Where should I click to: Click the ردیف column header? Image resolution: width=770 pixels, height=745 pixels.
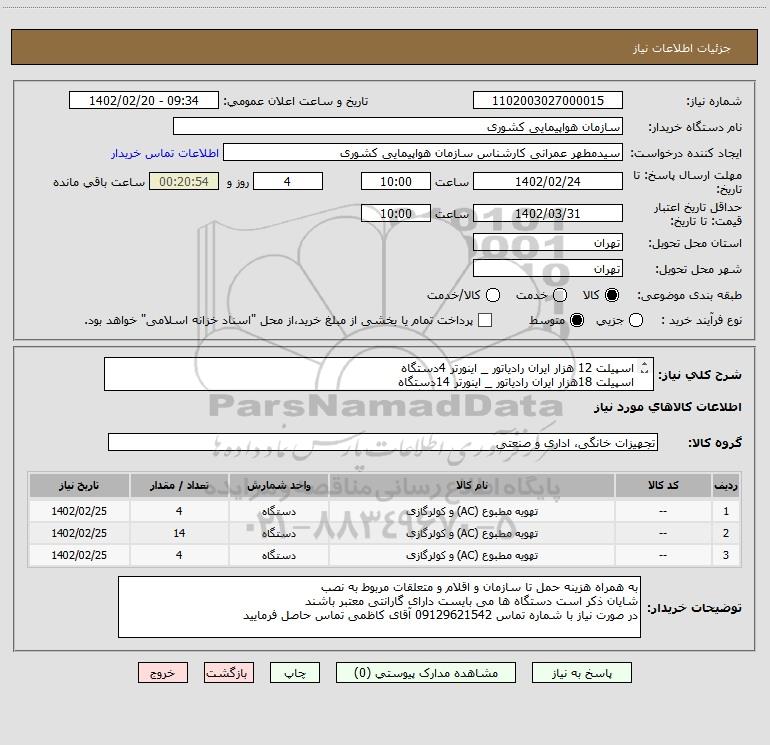coord(726,486)
